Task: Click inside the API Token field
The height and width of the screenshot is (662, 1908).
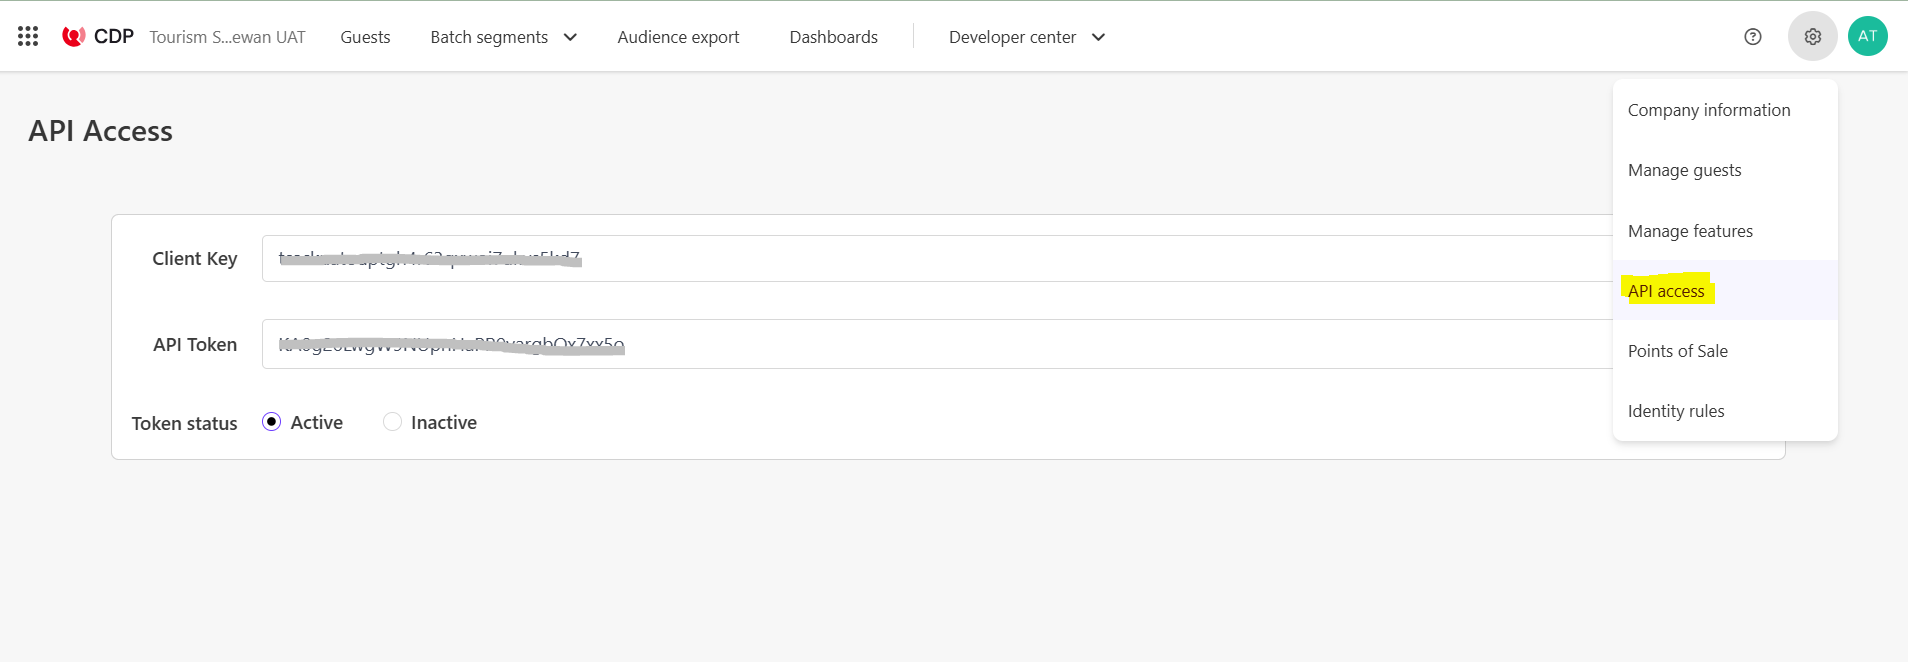Action: point(937,344)
